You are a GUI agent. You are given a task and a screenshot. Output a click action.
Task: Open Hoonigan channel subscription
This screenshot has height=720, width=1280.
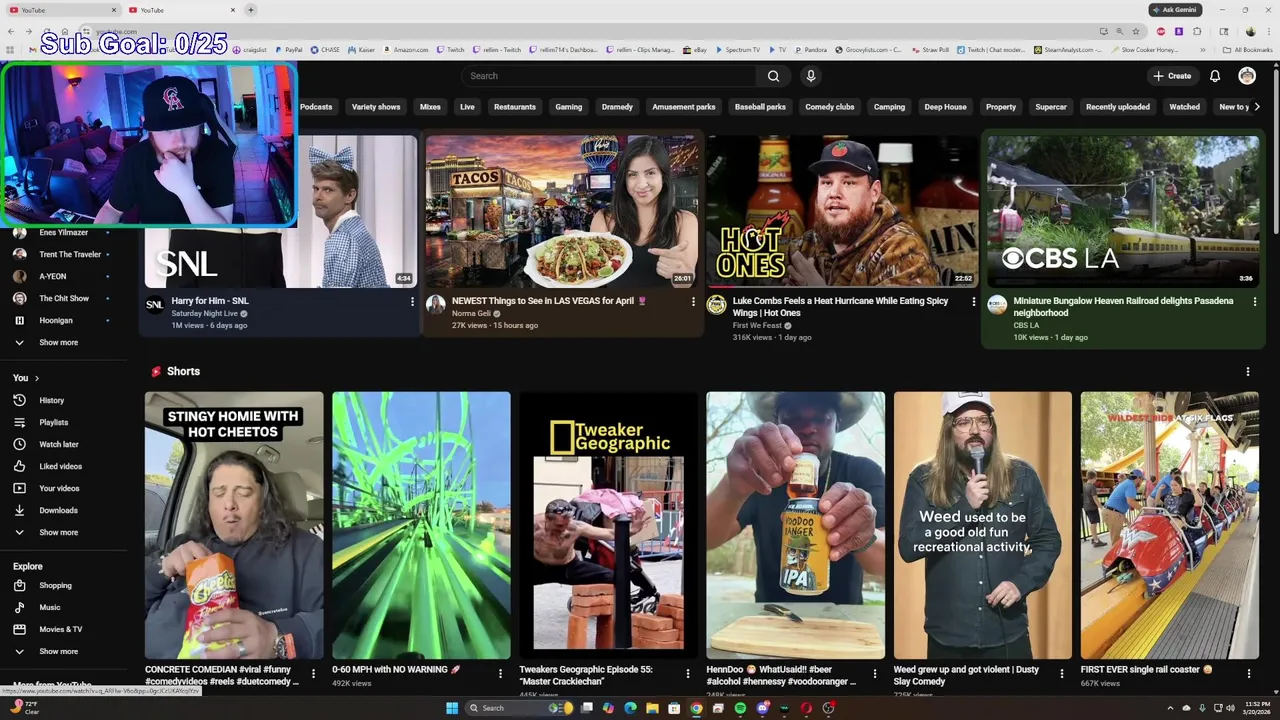[64, 320]
